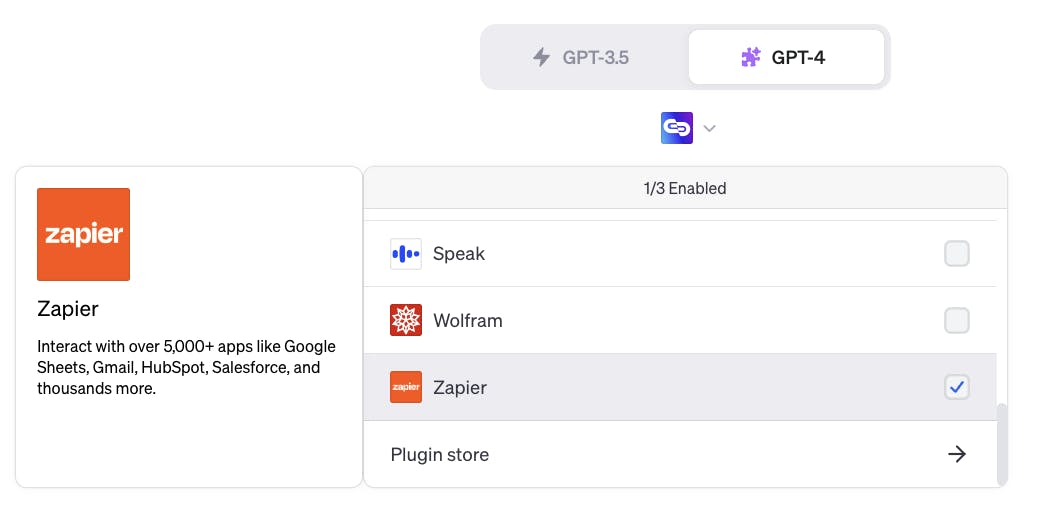The image size is (1038, 510).
Task: Click the small Zapier icon in list
Action: click(406, 387)
